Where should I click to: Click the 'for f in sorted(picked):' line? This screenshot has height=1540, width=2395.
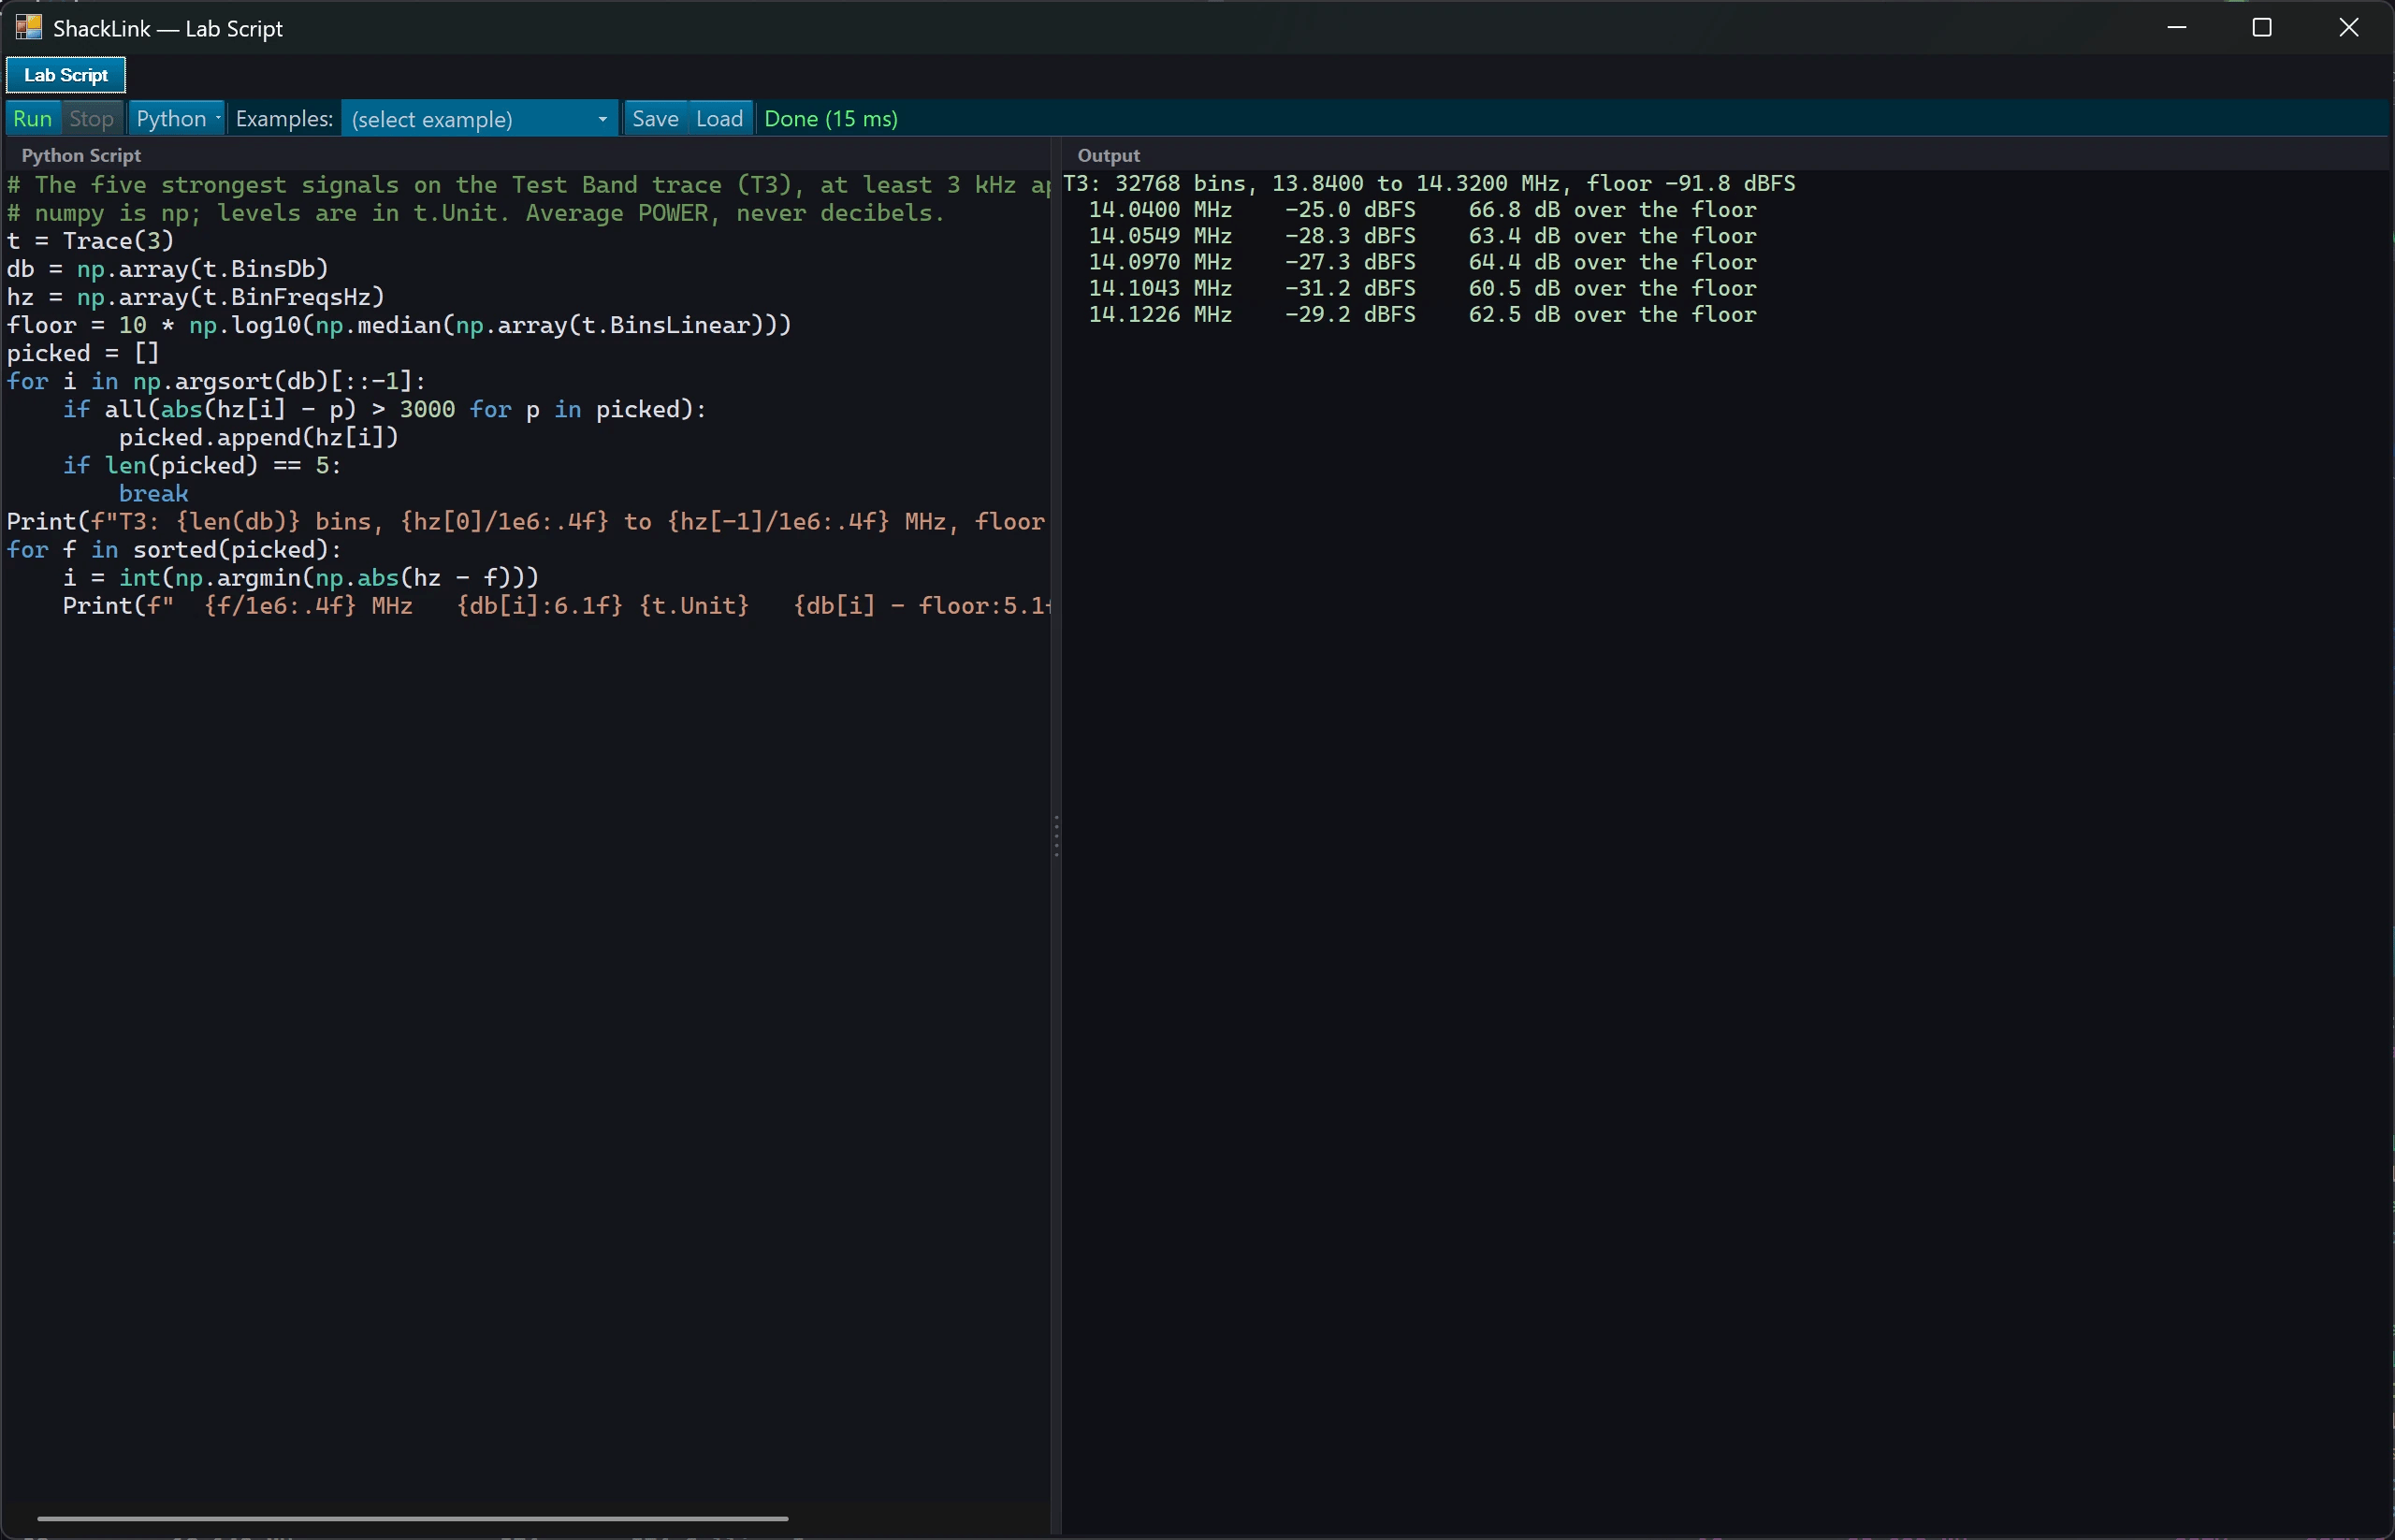[x=174, y=549]
